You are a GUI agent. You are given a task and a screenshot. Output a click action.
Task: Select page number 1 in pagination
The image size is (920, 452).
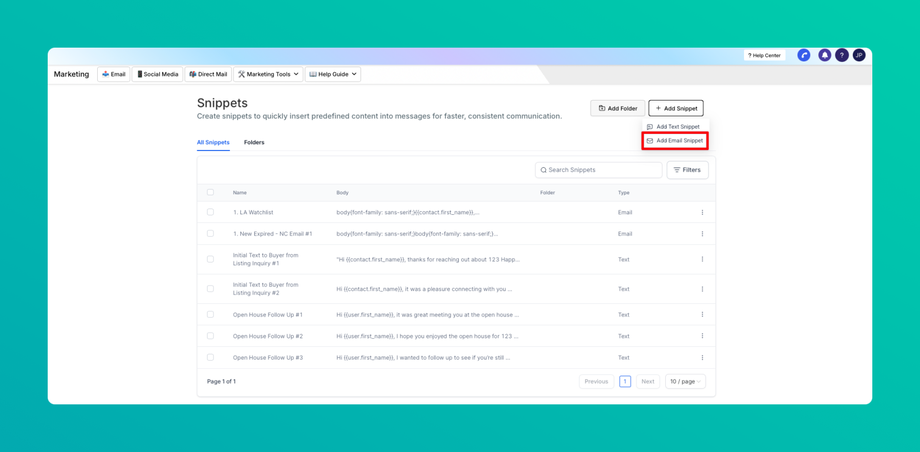pyautogui.click(x=625, y=382)
